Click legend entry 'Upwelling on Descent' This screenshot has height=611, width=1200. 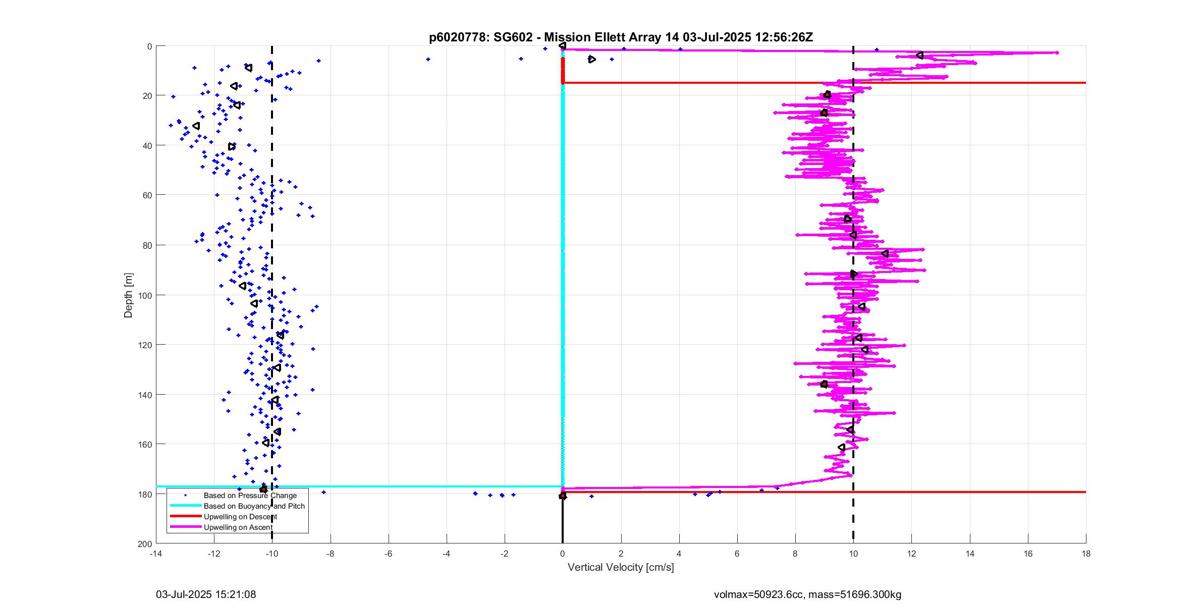coord(241,516)
